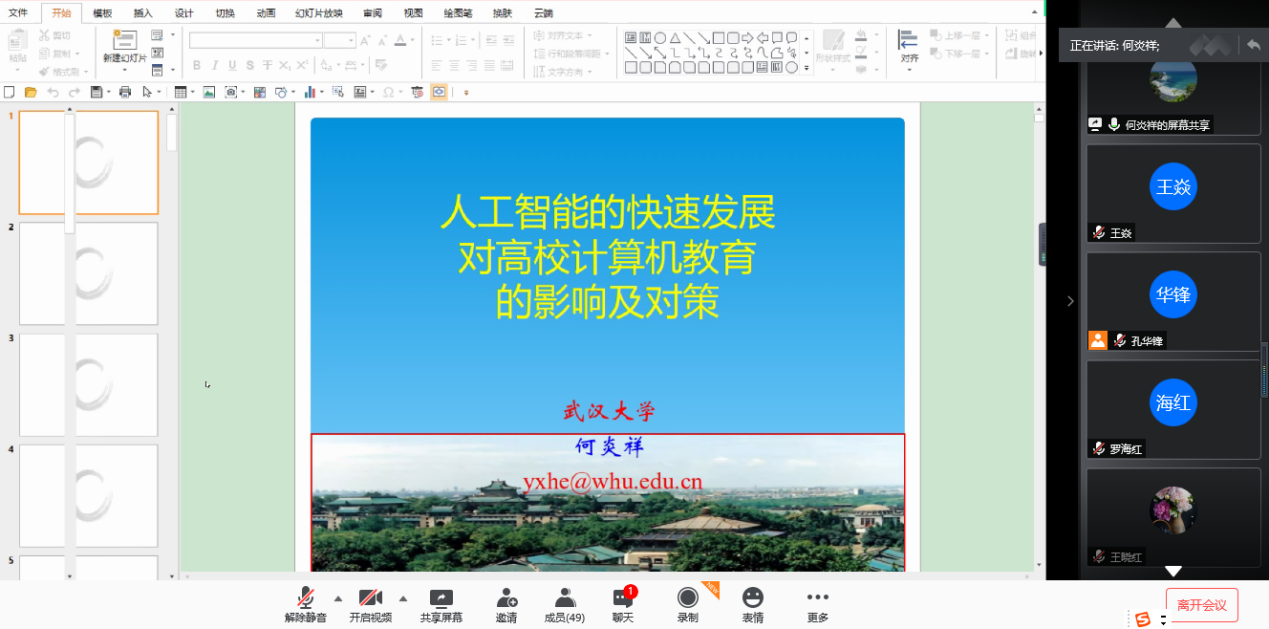Click the 离开会议 leave meeting button

click(x=1201, y=605)
